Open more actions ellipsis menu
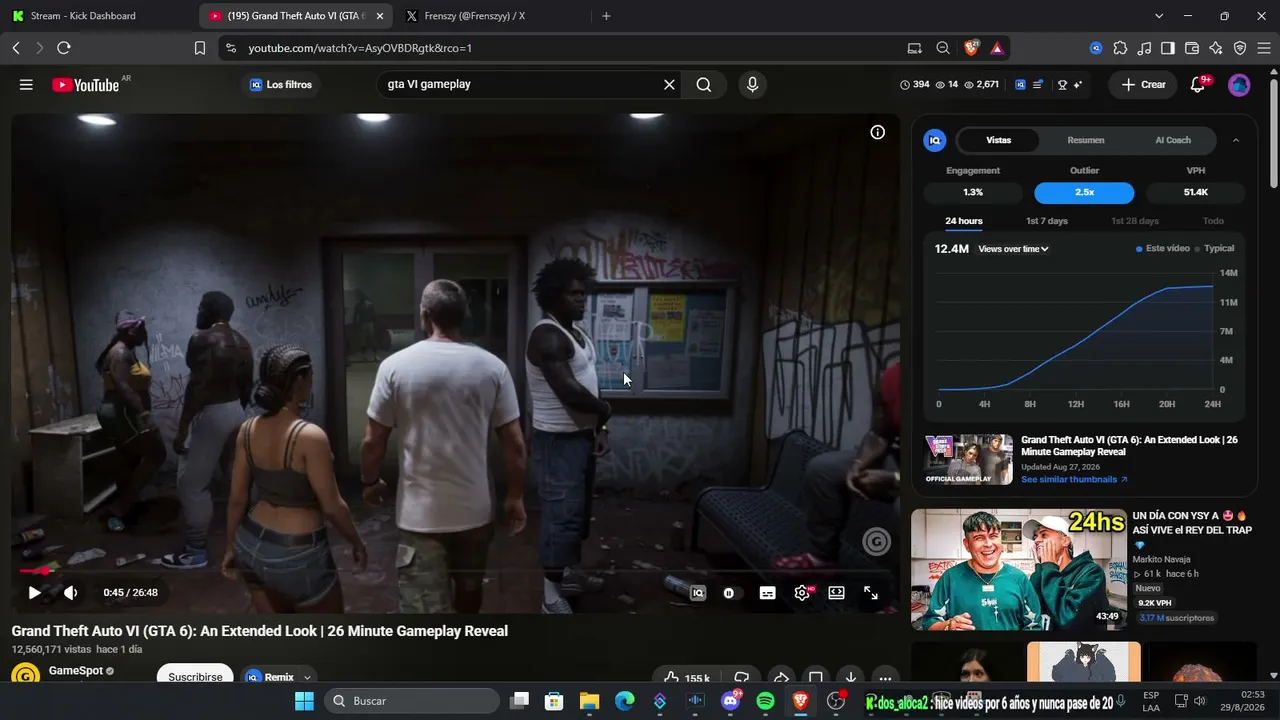The image size is (1280, 720). point(885,678)
